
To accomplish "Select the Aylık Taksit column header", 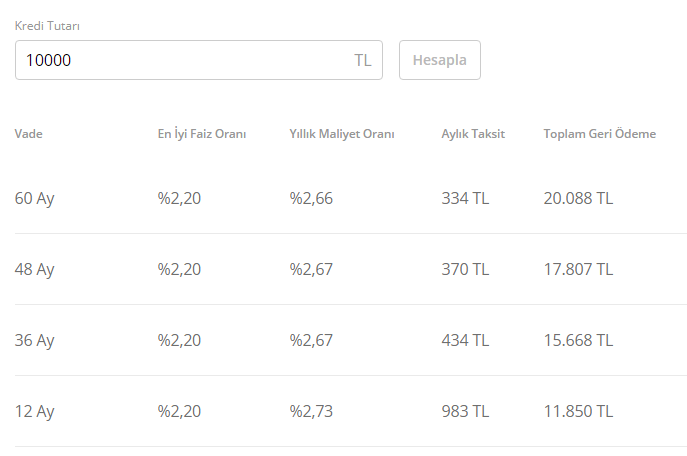I will click(x=473, y=134).
